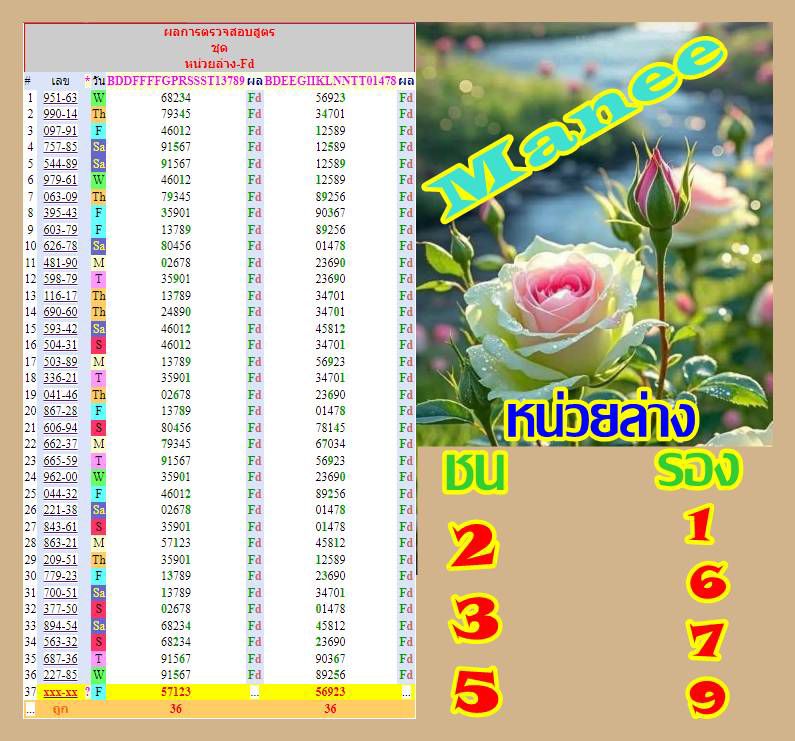The height and width of the screenshot is (741, 795).
Task: Click the orange Th day badge in row 2
Action: [98, 114]
